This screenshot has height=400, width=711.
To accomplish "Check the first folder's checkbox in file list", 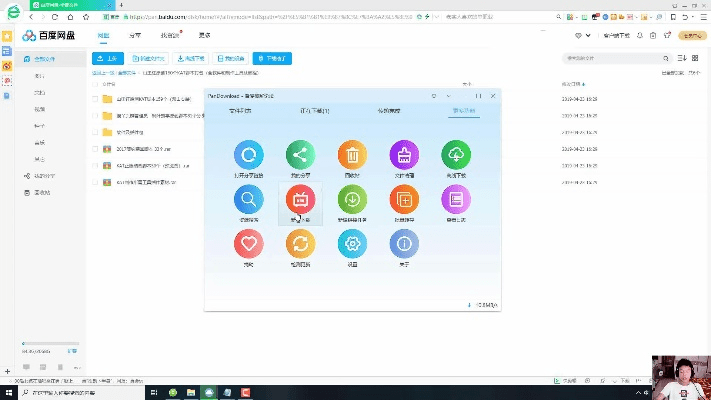I will [96, 100].
